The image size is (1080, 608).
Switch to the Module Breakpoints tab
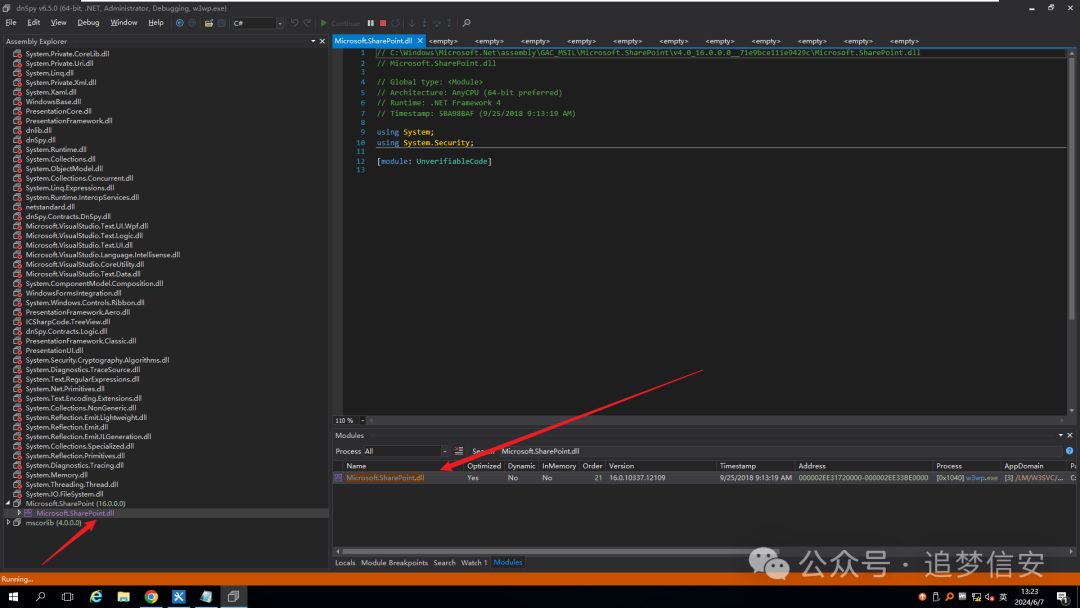(x=395, y=563)
